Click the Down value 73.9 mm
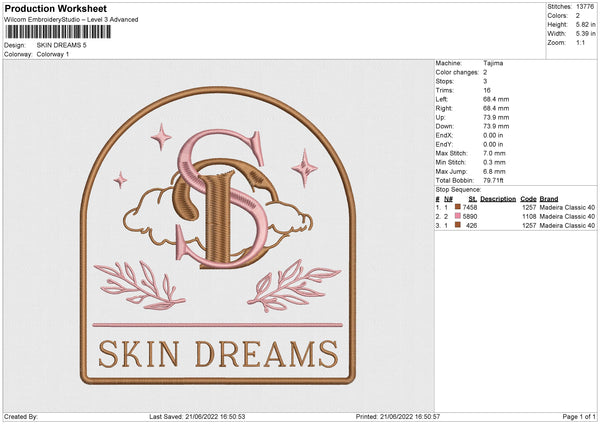The width and height of the screenshot is (600, 424). (x=496, y=126)
